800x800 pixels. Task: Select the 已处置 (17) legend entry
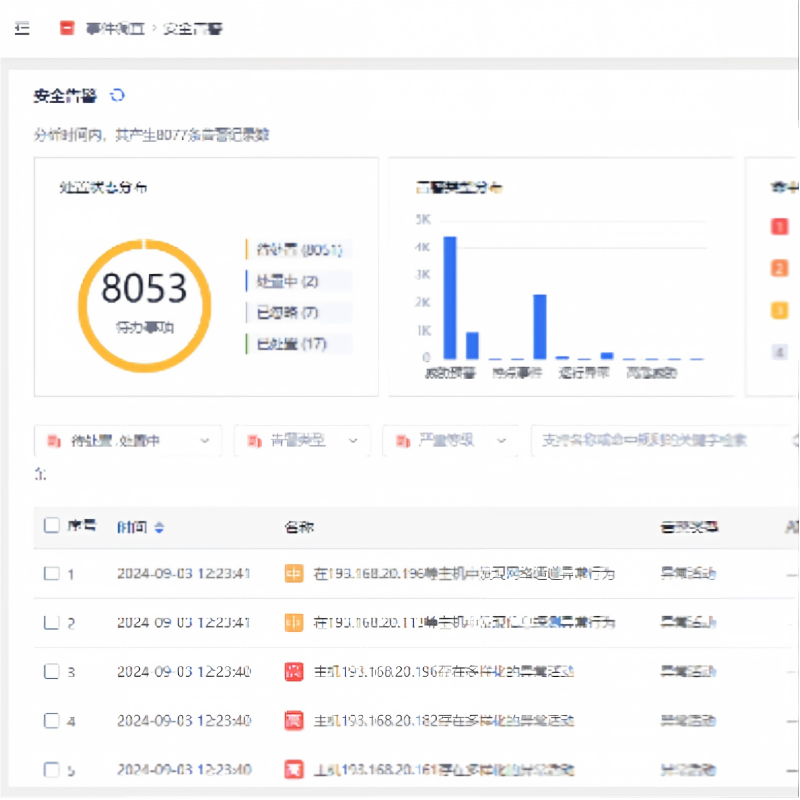(x=299, y=344)
